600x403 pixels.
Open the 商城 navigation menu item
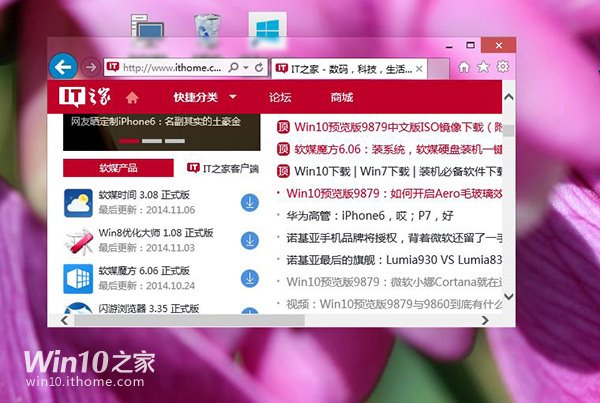click(x=341, y=98)
